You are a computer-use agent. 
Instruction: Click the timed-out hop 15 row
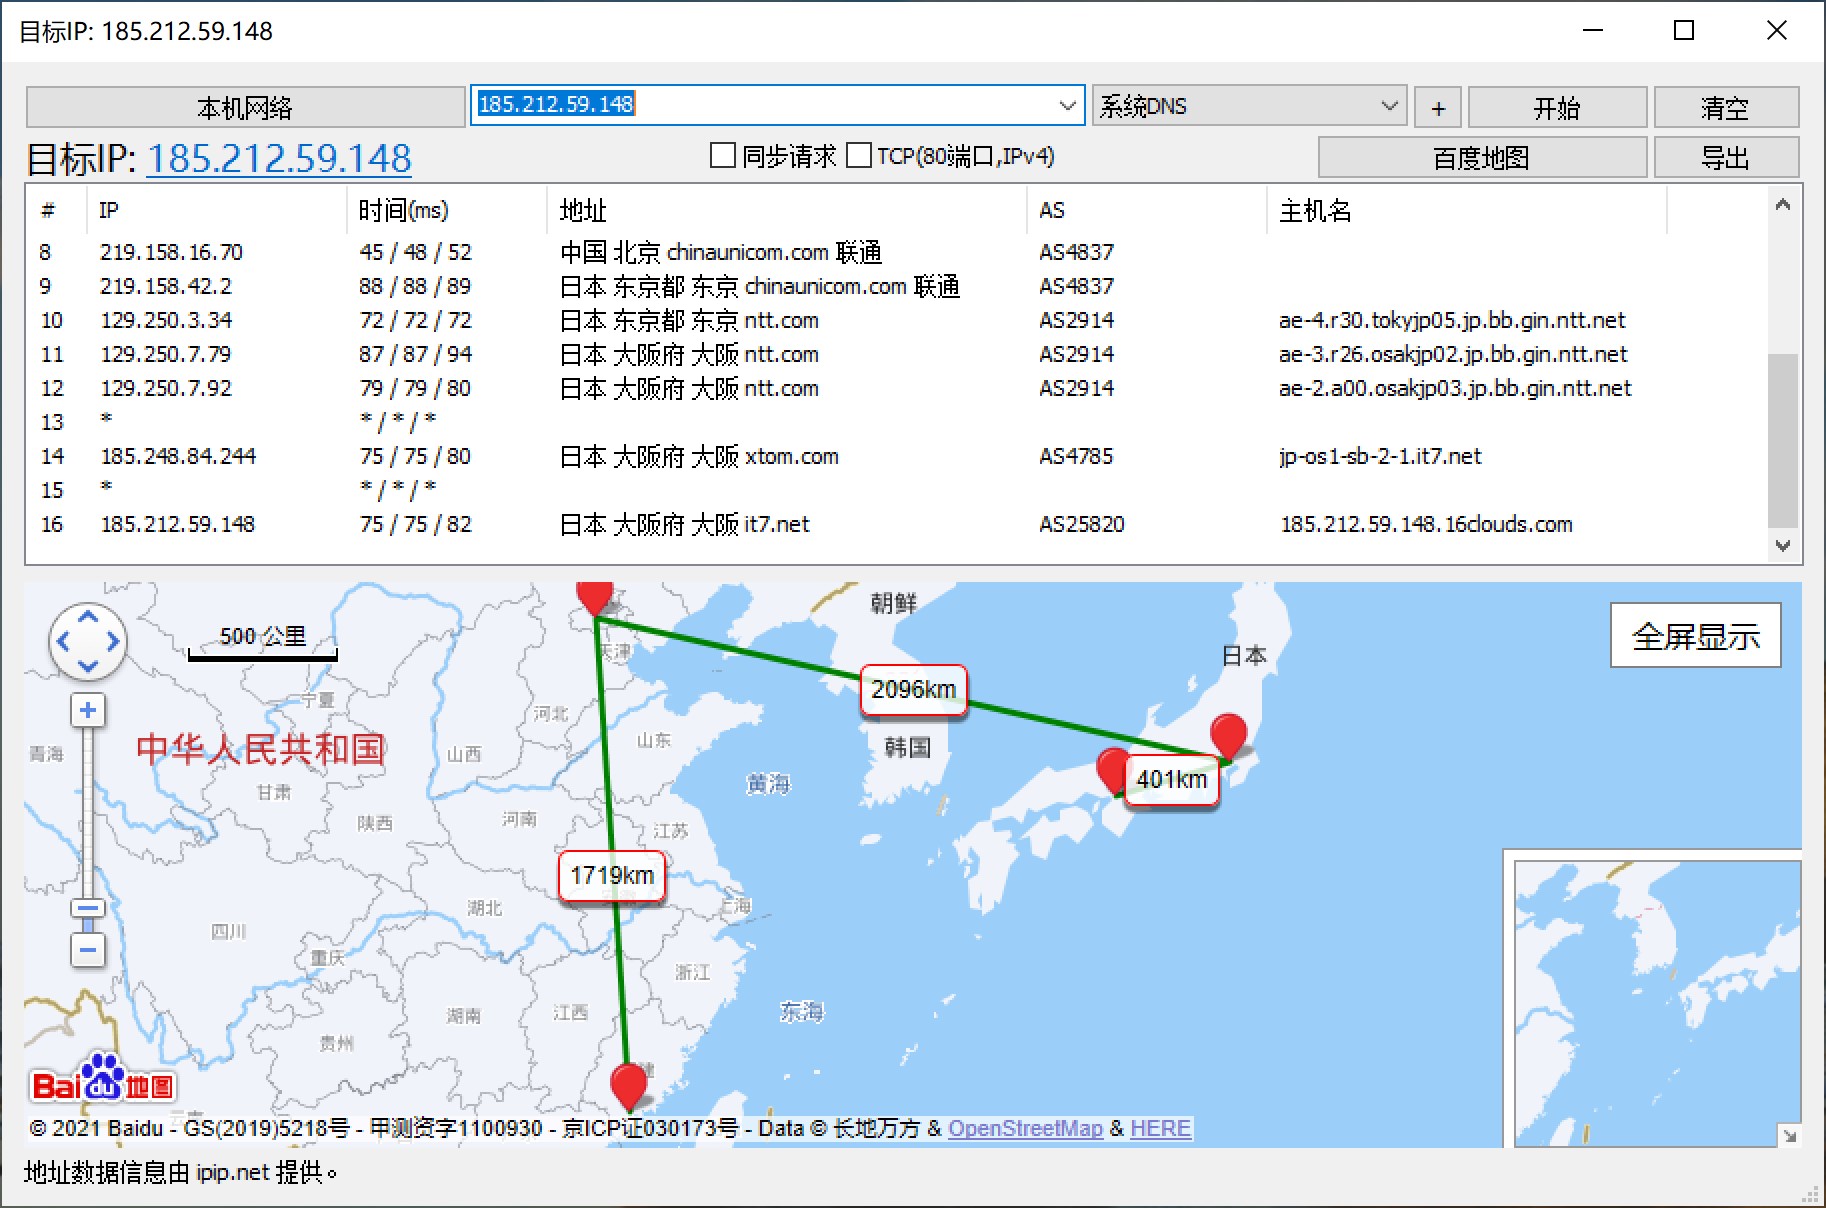pyautogui.click(x=897, y=490)
